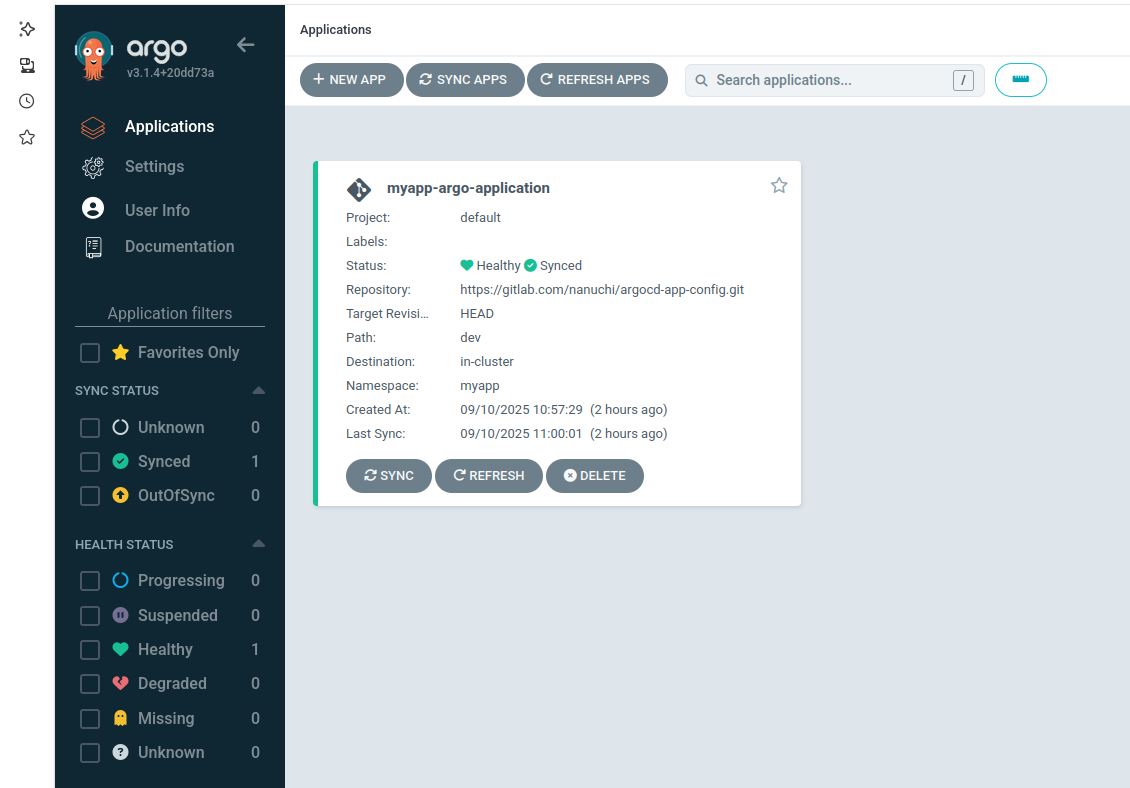The image size is (1130, 788).
Task: Favorite myapp-argo-application with the star icon
Action: click(x=779, y=185)
